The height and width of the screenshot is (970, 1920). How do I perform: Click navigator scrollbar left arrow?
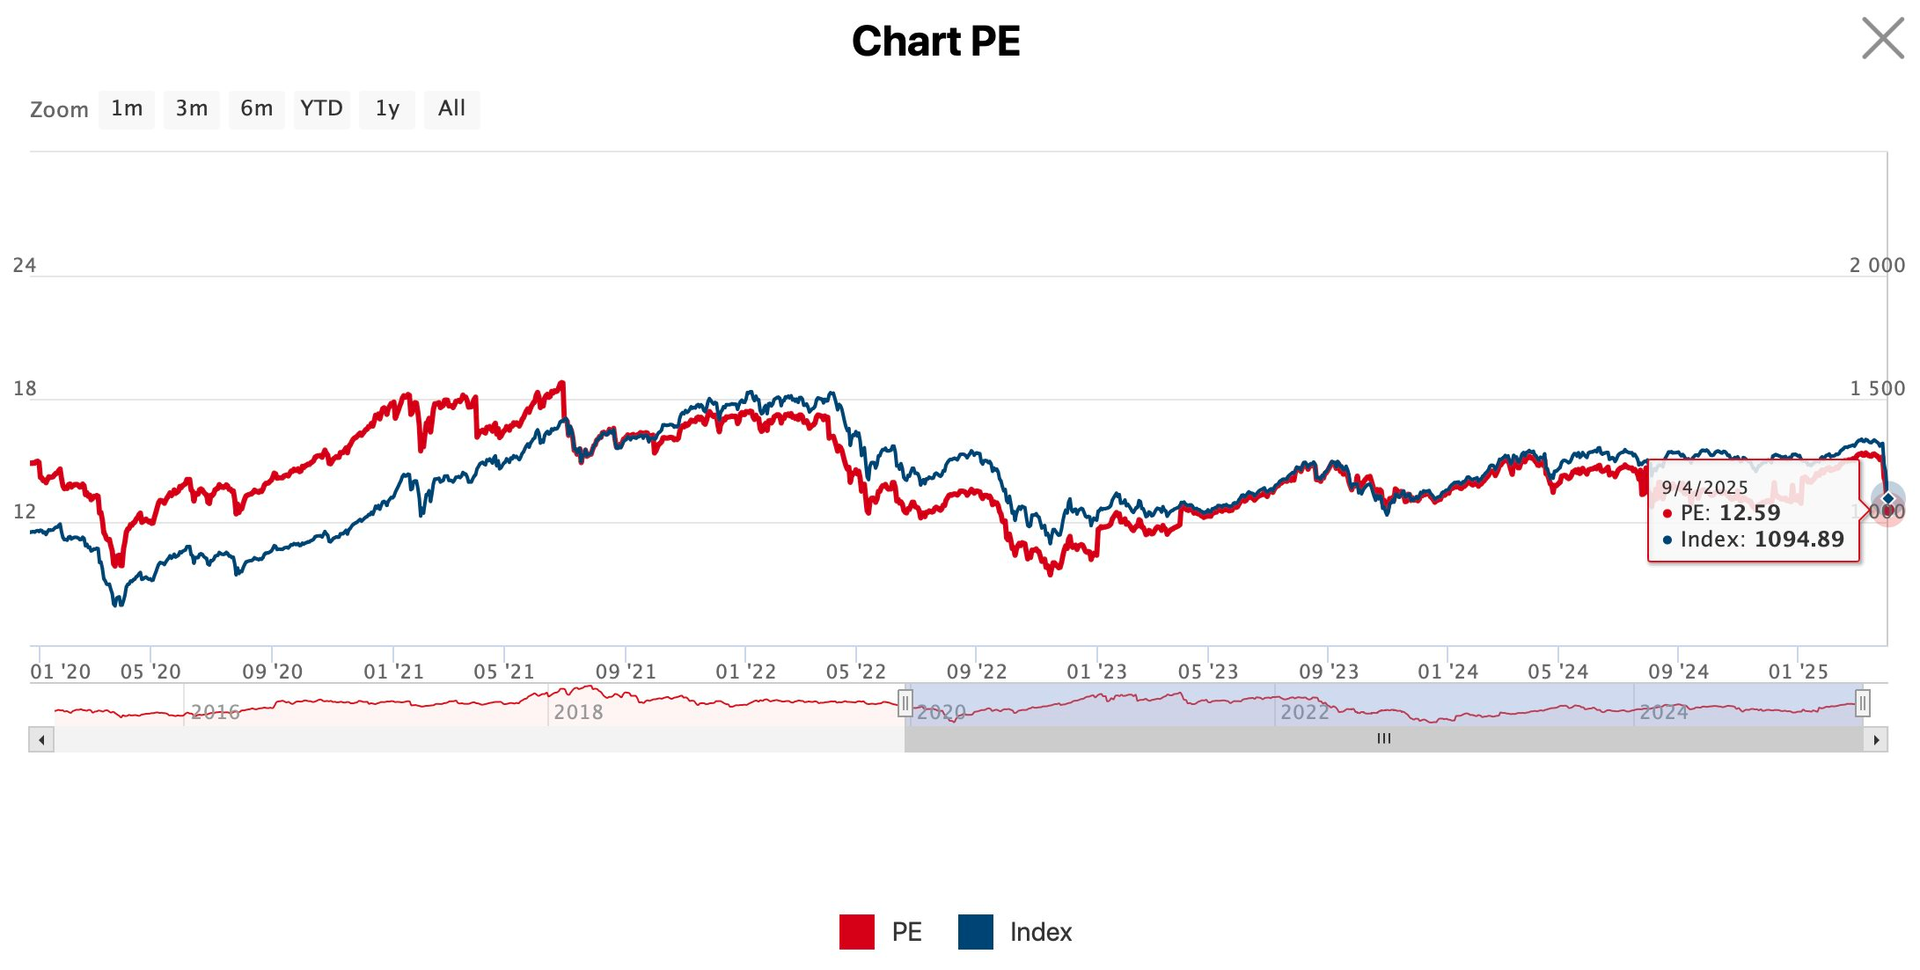[41, 740]
